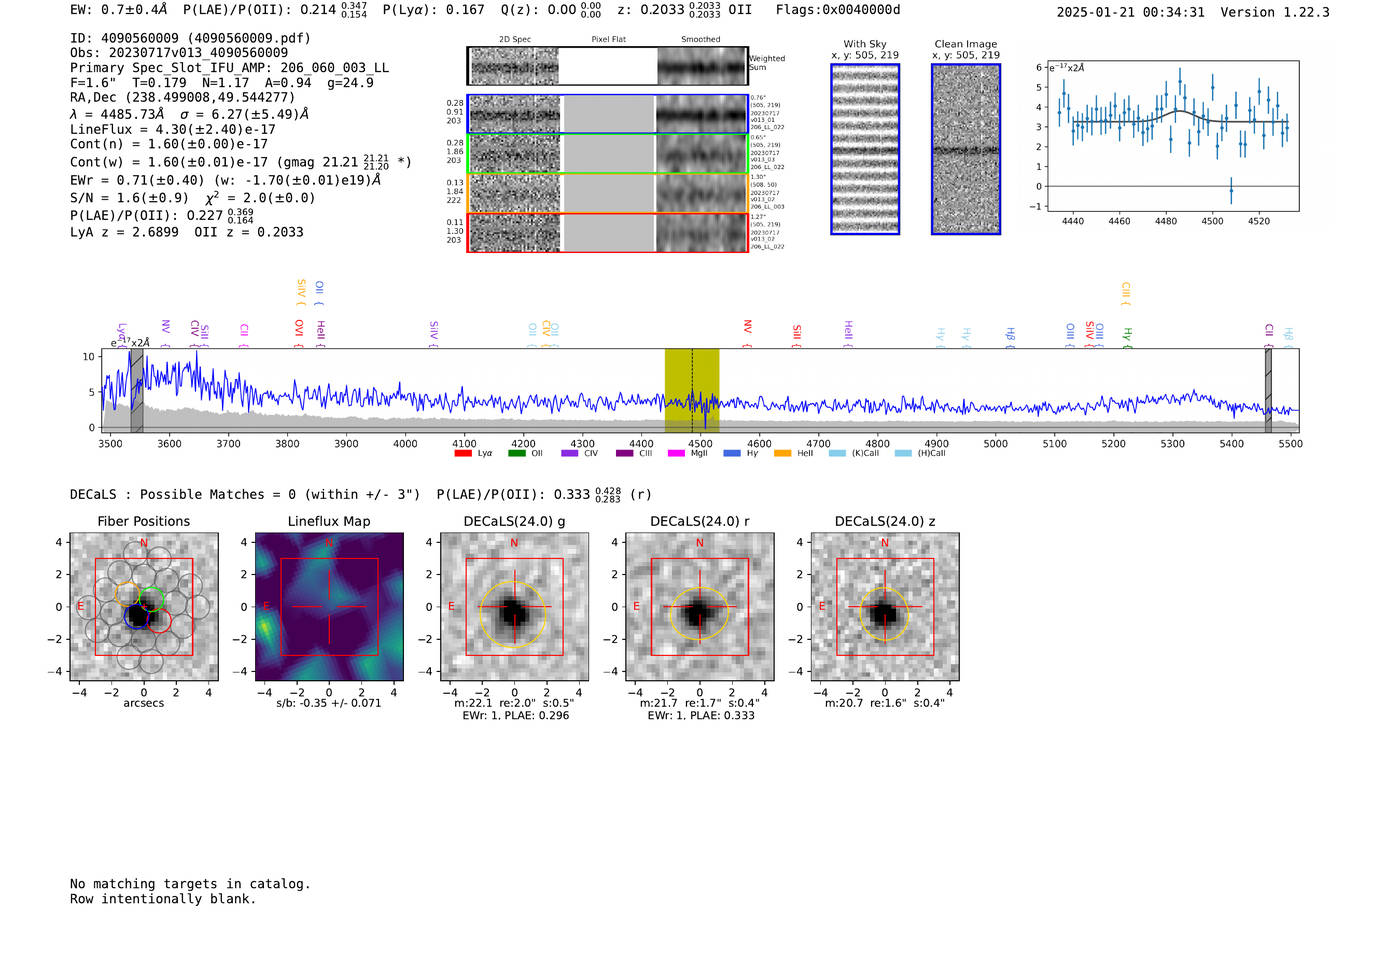Open the Lineflux Map image
Viewport: 1400px width, 953px height.
point(329,606)
